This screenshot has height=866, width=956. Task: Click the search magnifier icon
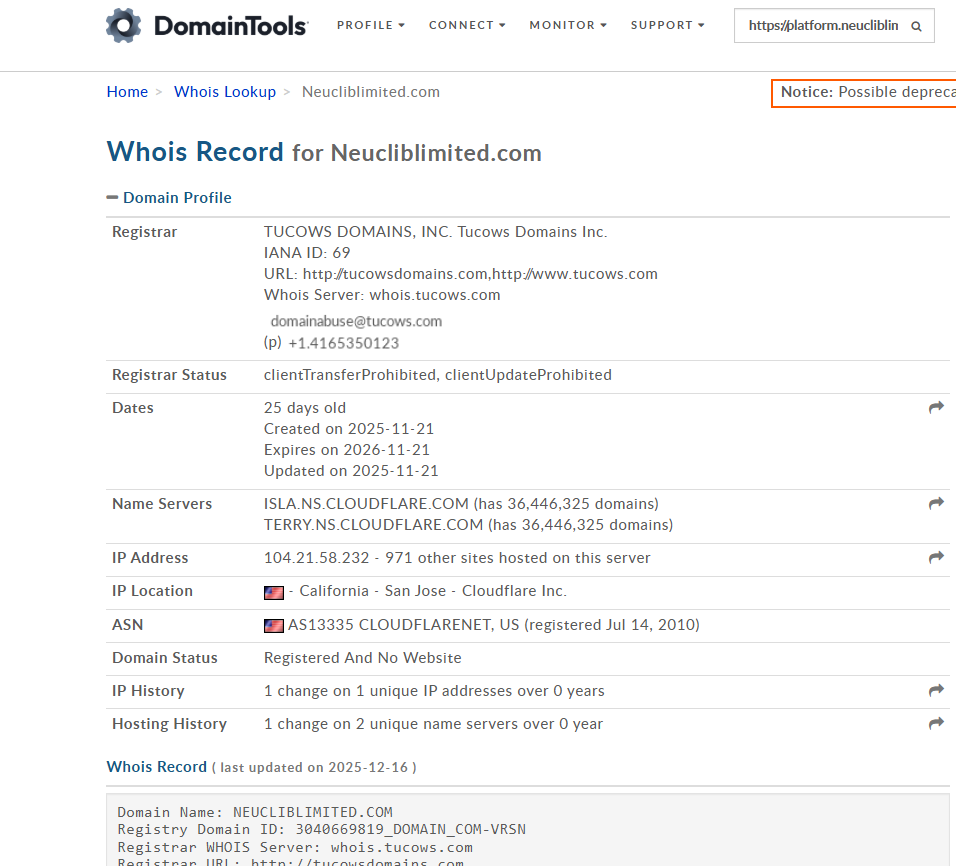pos(916,27)
